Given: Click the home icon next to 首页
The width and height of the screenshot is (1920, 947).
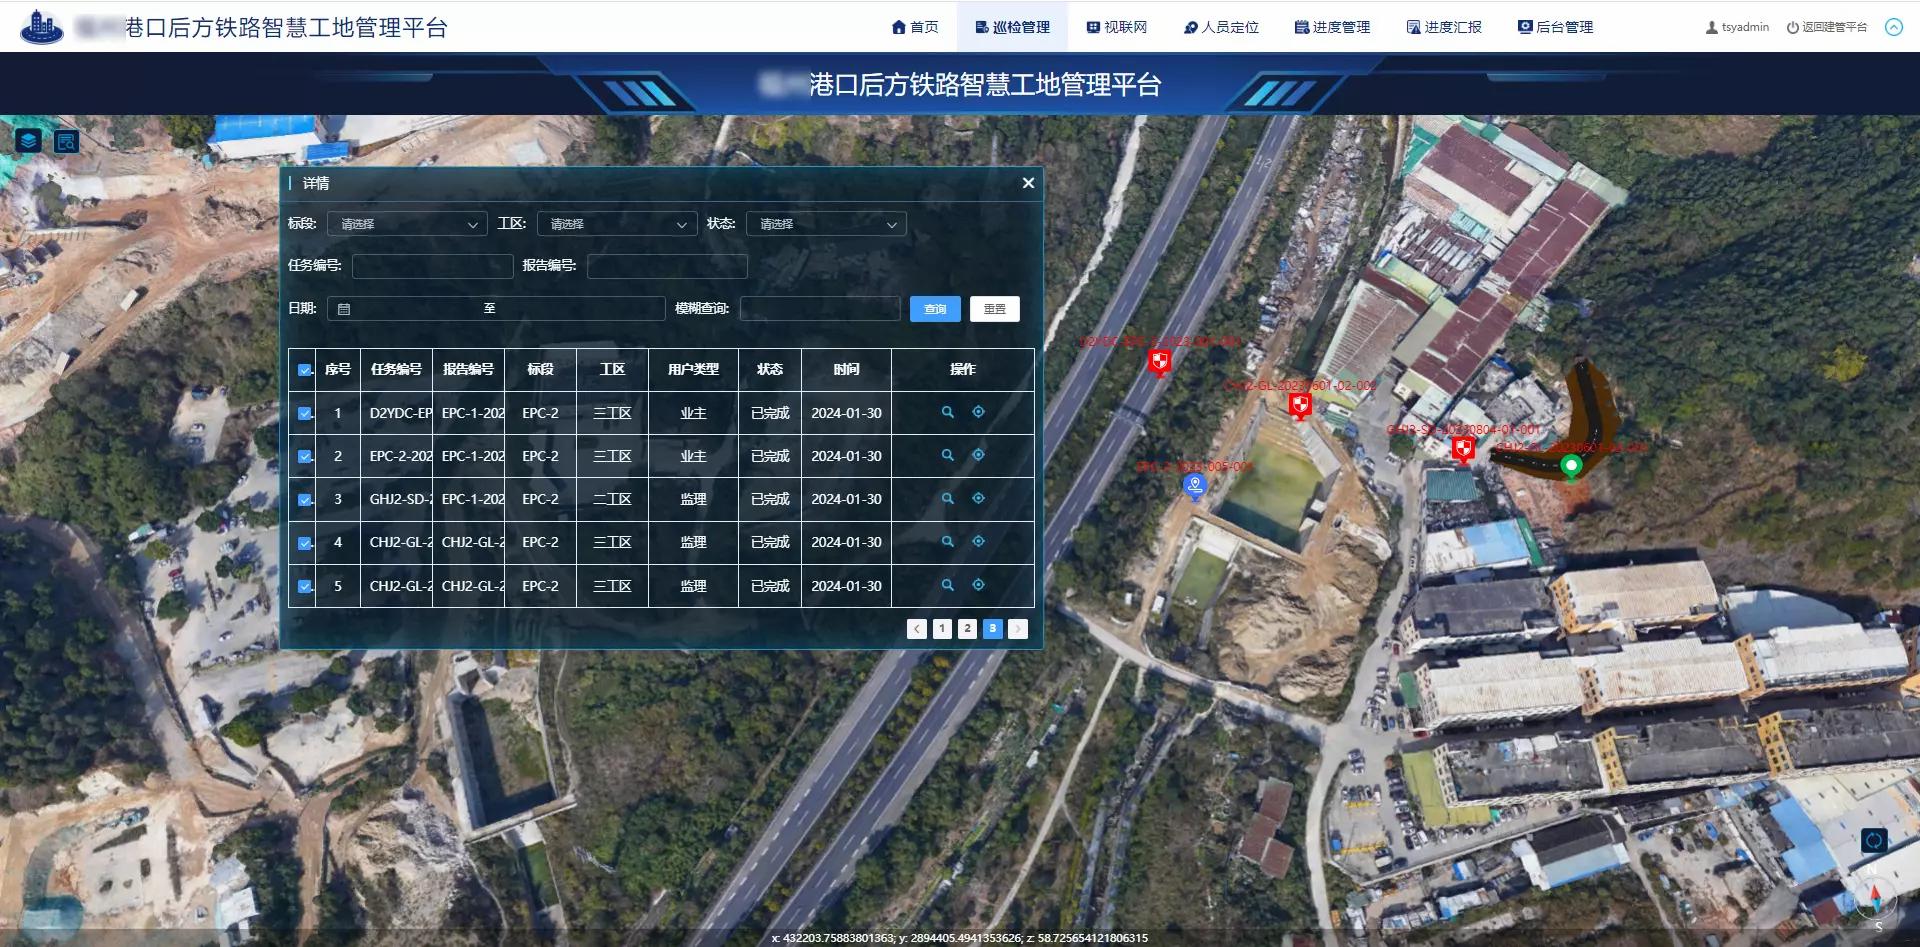Looking at the screenshot, I should (898, 27).
